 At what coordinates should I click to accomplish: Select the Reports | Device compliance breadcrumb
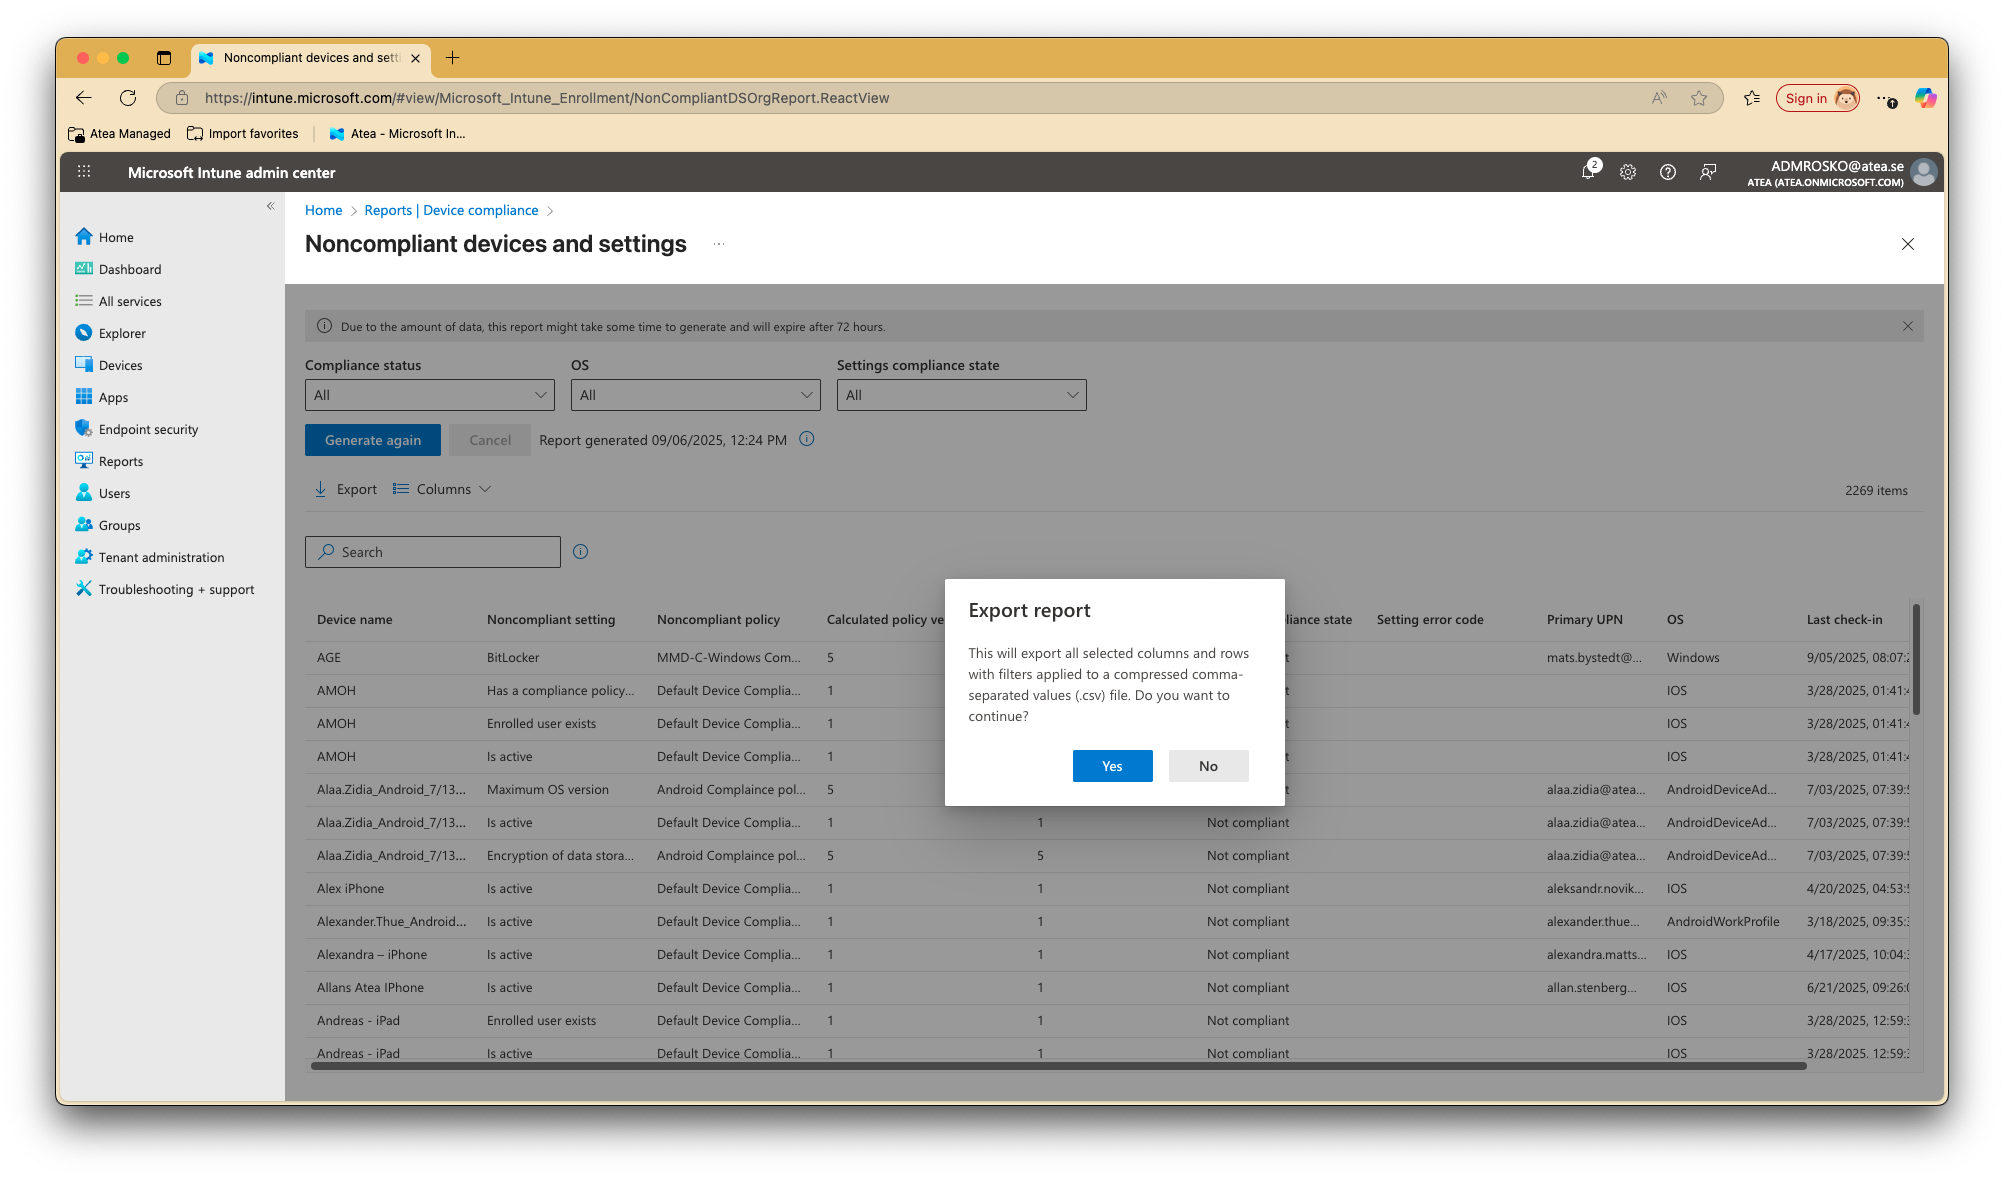click(x=451, y=210)
